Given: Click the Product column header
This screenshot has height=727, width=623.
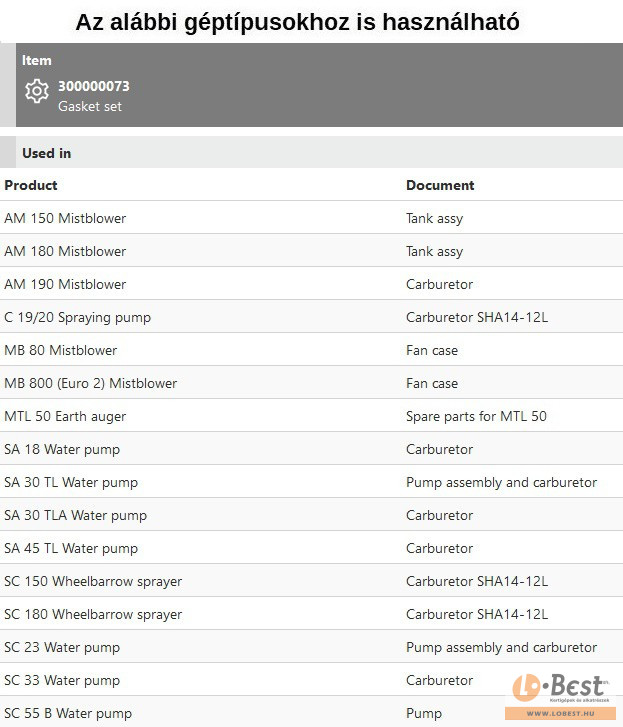Looking at the screenshot, I should pyautogui.click(x=31, y=185).
